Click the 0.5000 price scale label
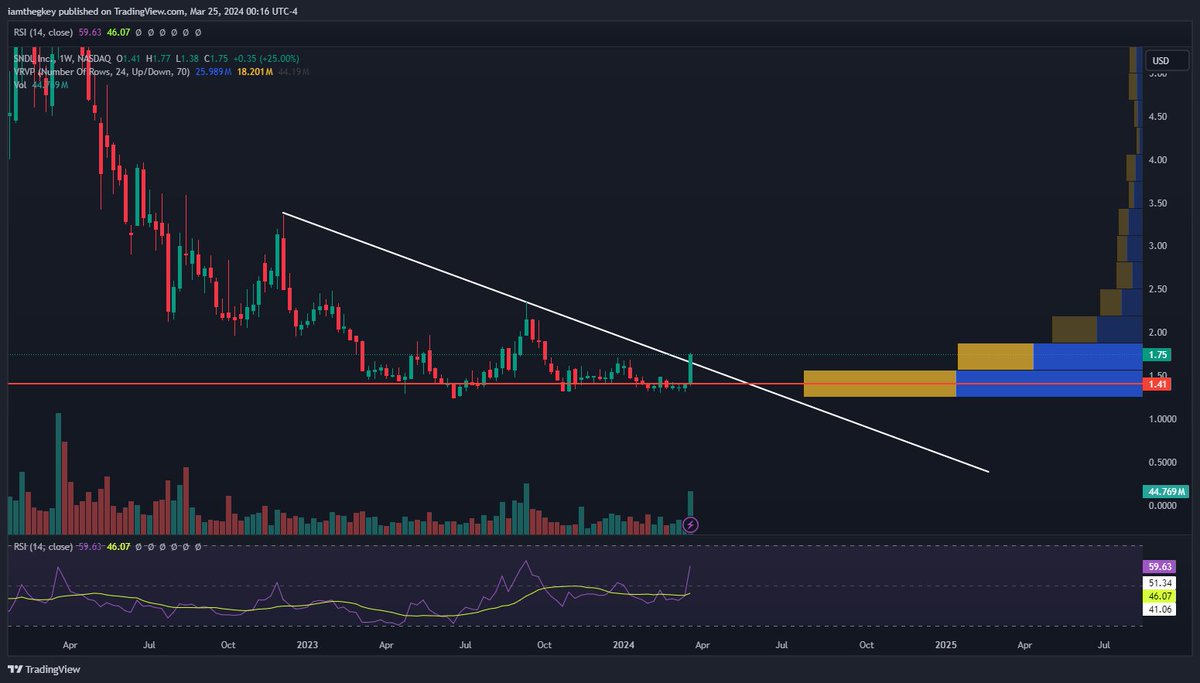The height and width of the screenshot is (683, 1200). [1161, 462]
